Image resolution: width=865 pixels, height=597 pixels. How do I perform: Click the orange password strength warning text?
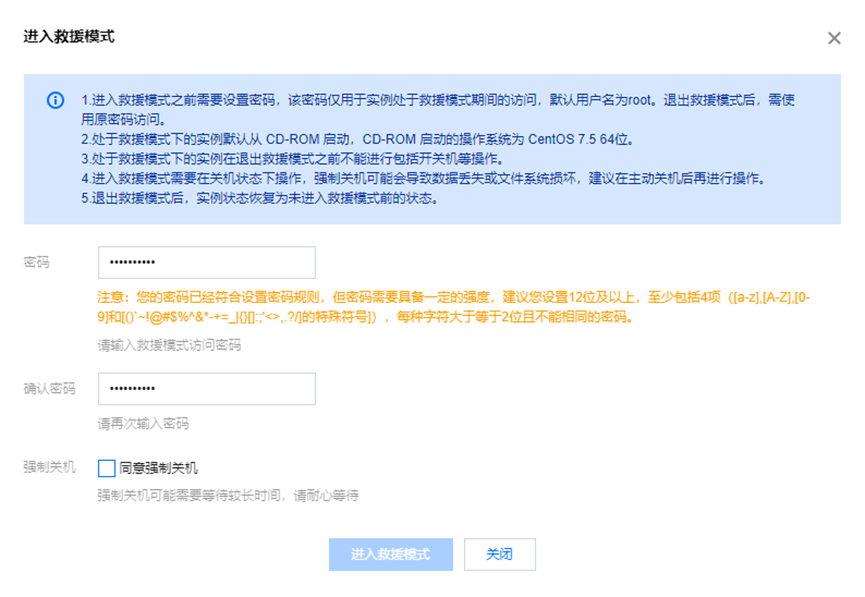453,307
